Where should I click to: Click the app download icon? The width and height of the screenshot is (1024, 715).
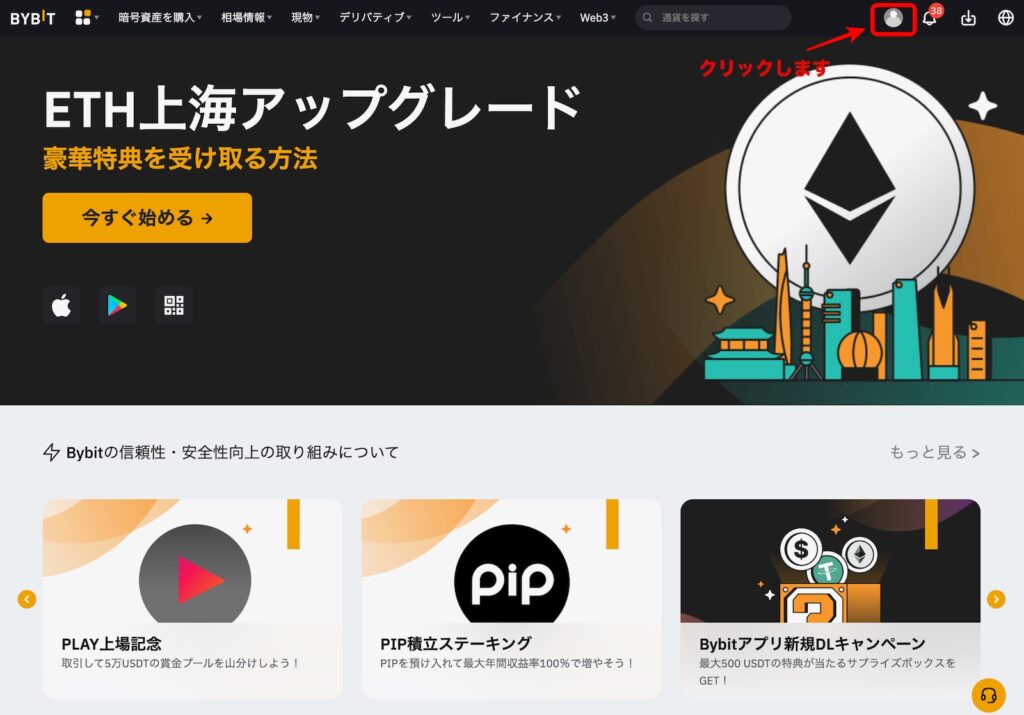[968, 18]
